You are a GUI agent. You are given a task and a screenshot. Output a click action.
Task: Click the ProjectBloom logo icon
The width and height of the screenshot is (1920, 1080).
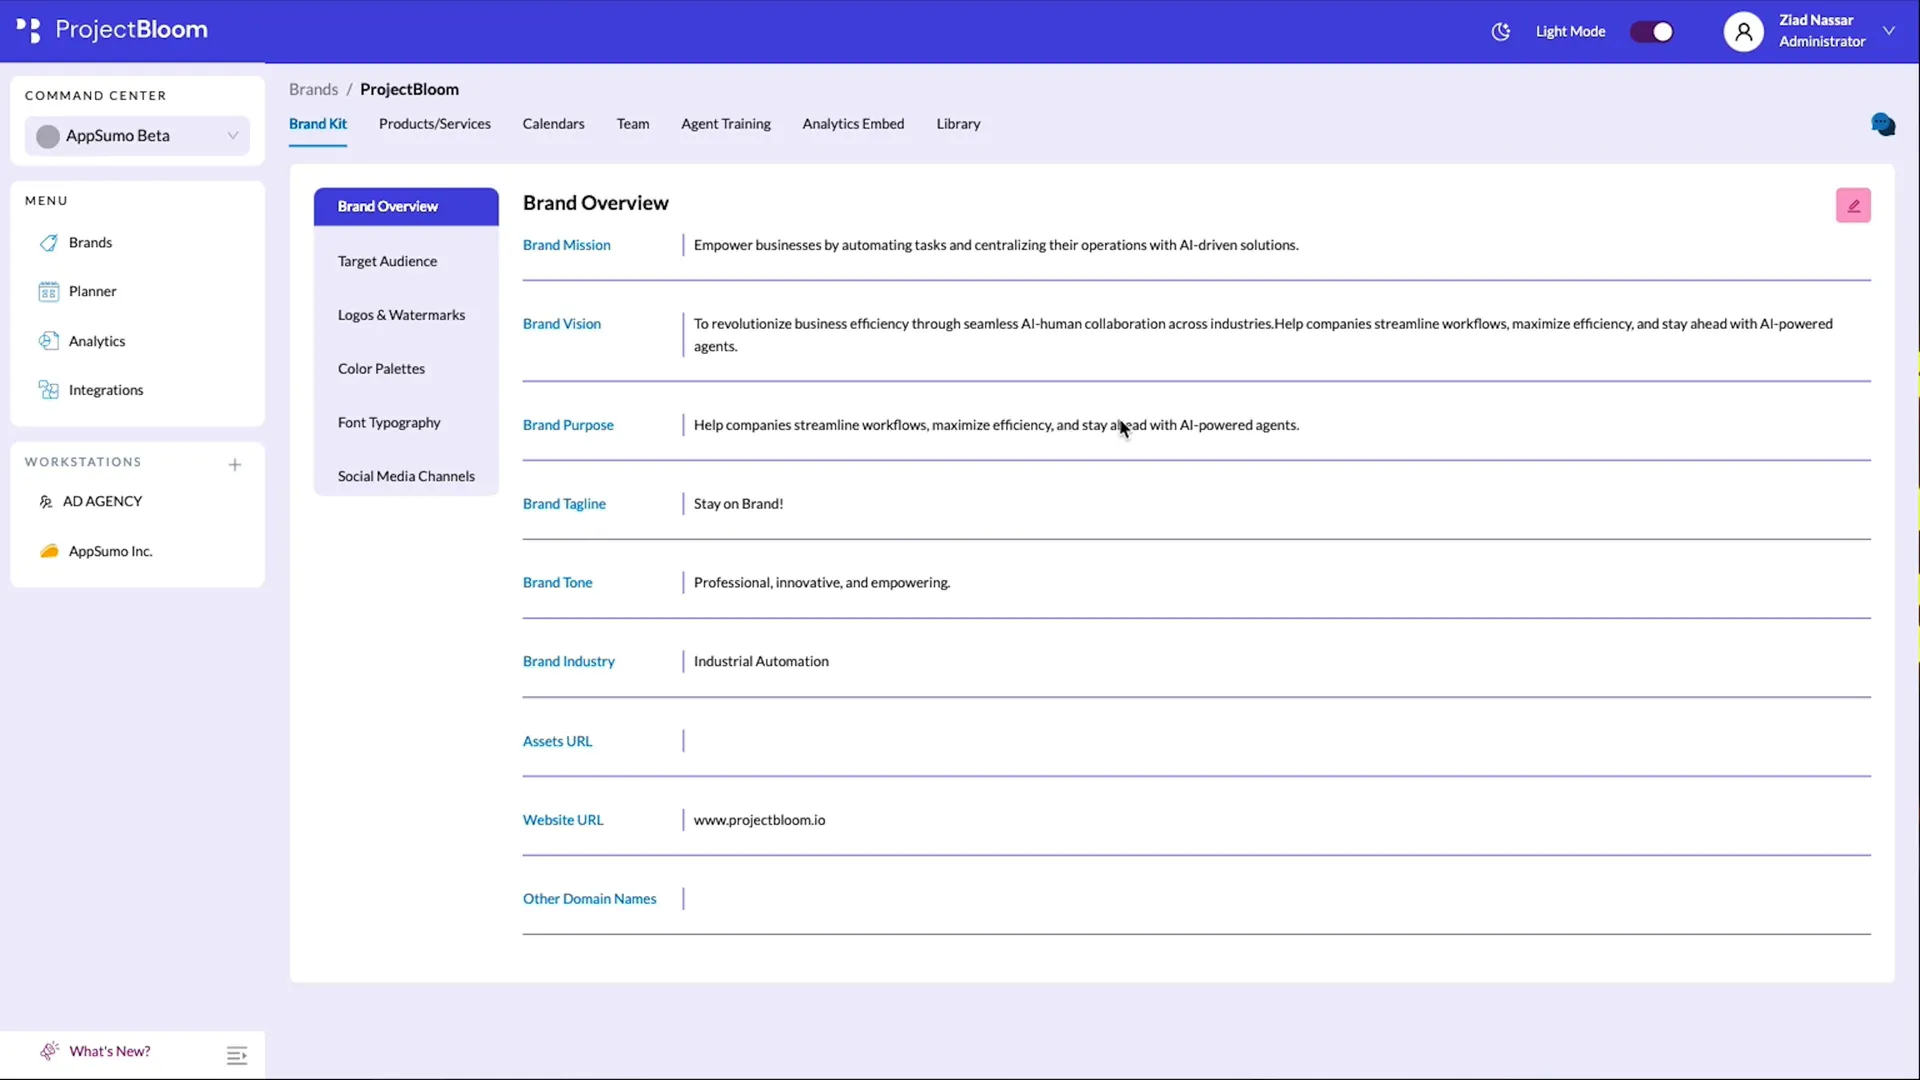[29, 31]
